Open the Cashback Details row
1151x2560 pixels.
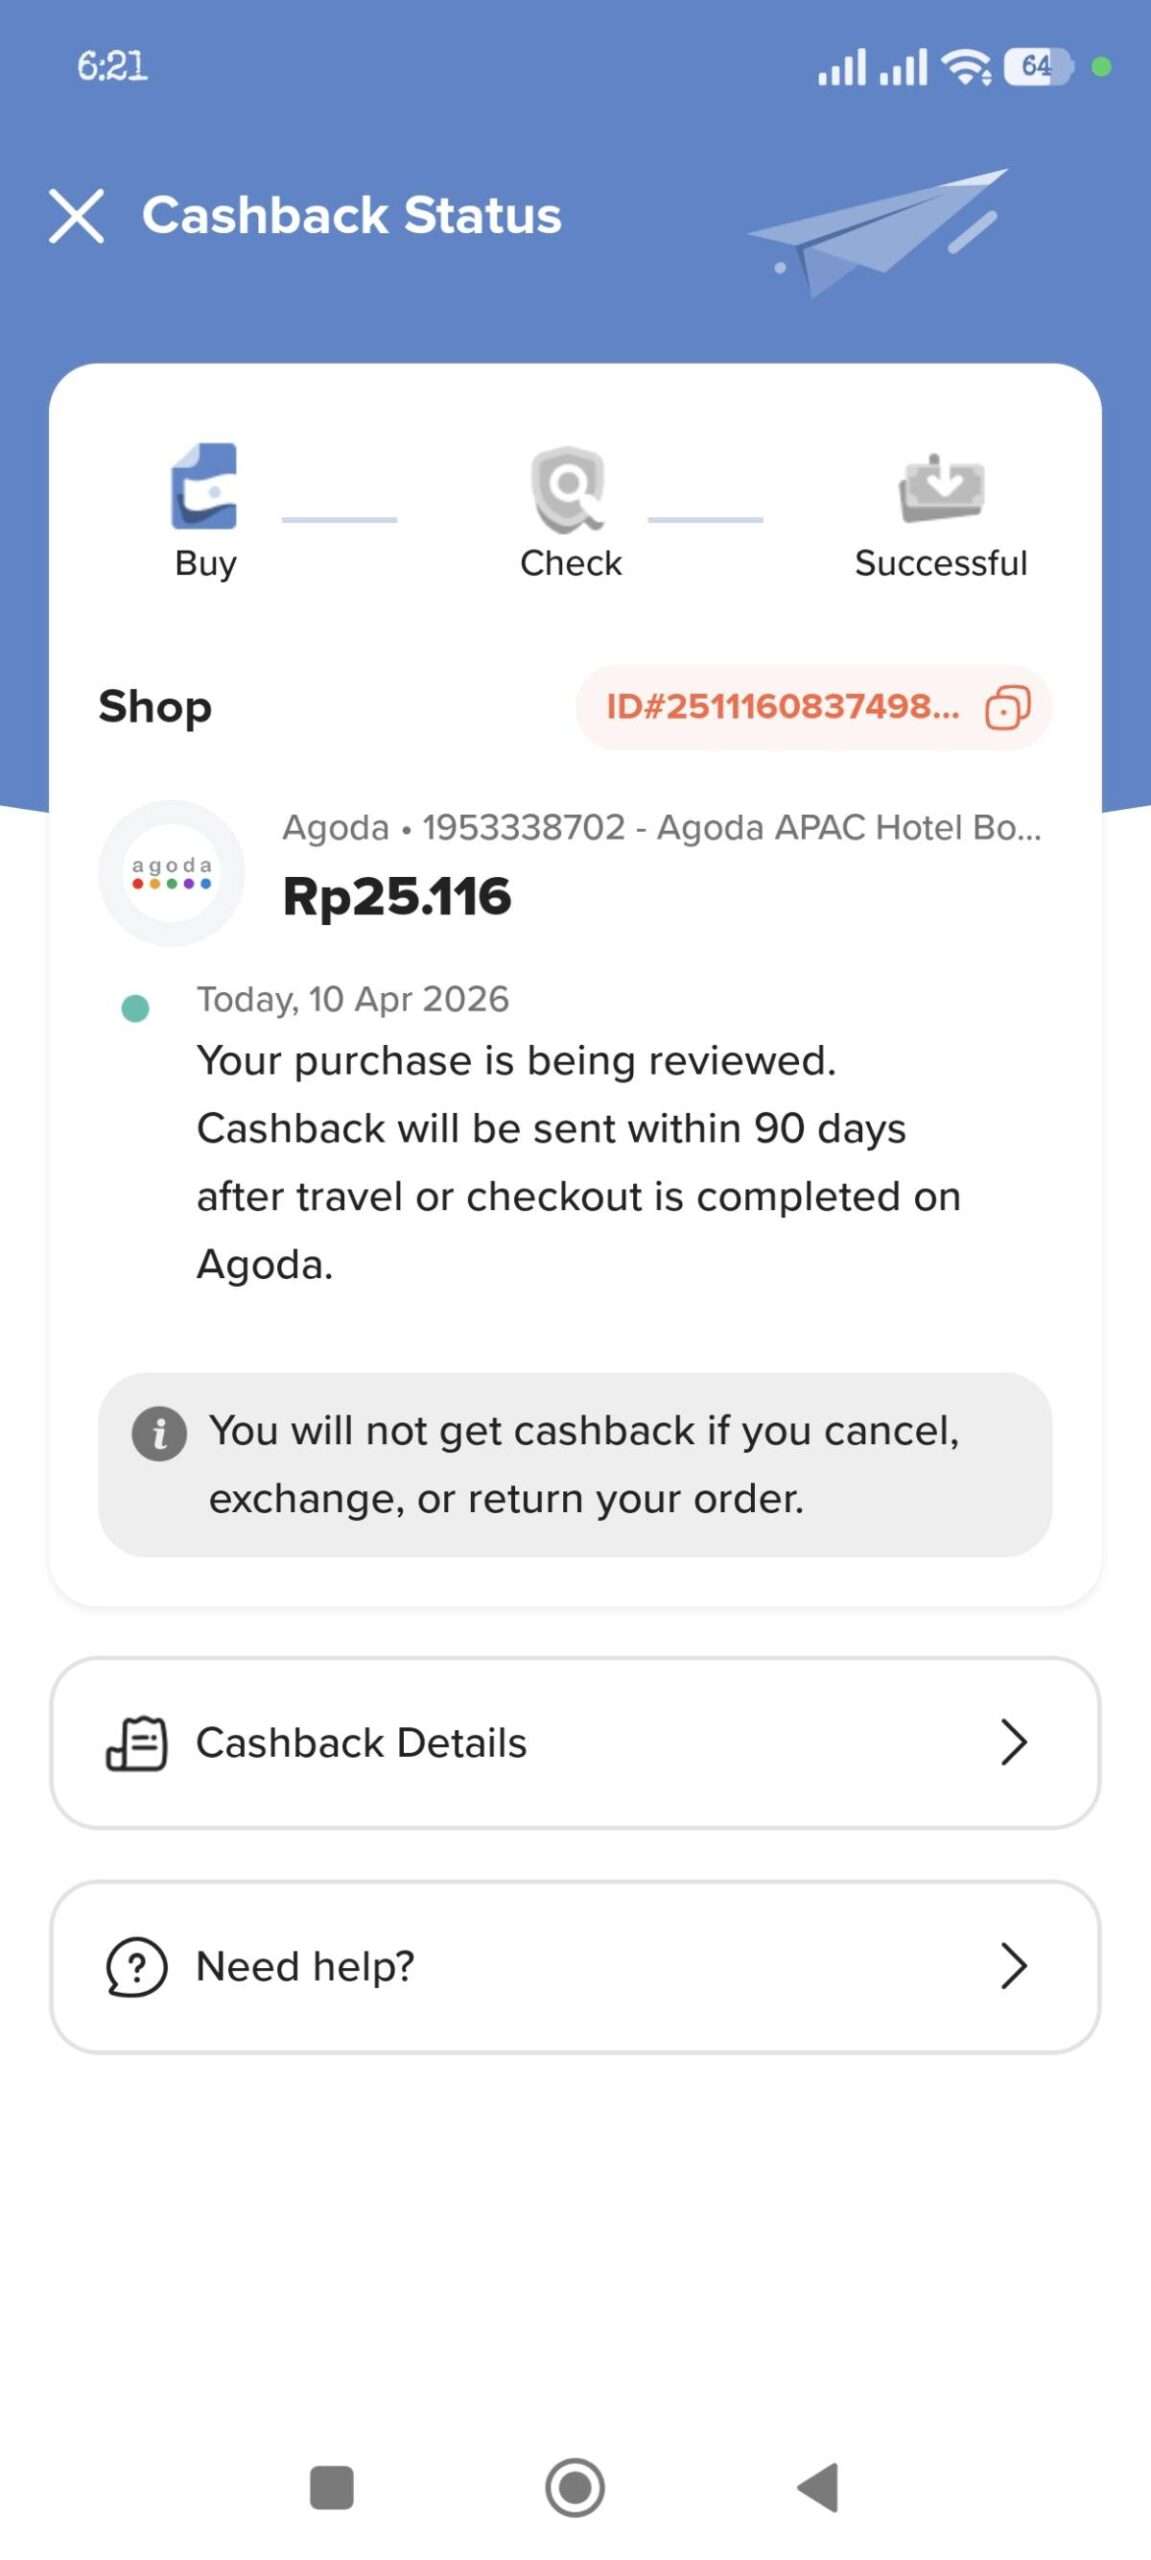[x=575, y=1743]
